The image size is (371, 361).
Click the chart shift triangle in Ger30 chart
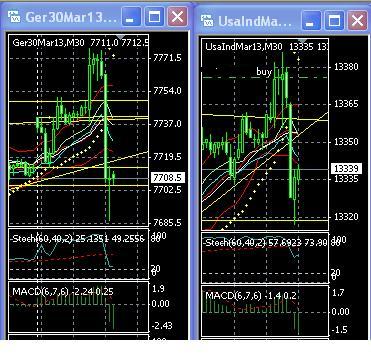click(x=121, y=36)
